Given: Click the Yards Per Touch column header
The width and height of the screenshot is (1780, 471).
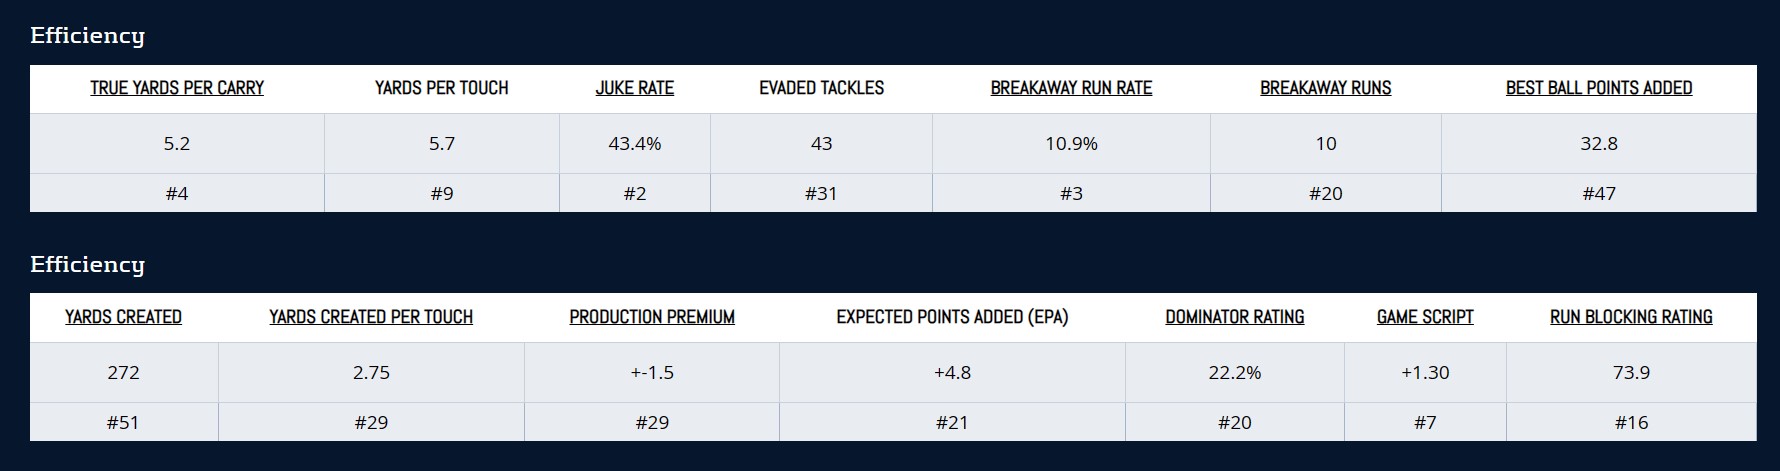Looking at the screenshot, I should point(441,88).
